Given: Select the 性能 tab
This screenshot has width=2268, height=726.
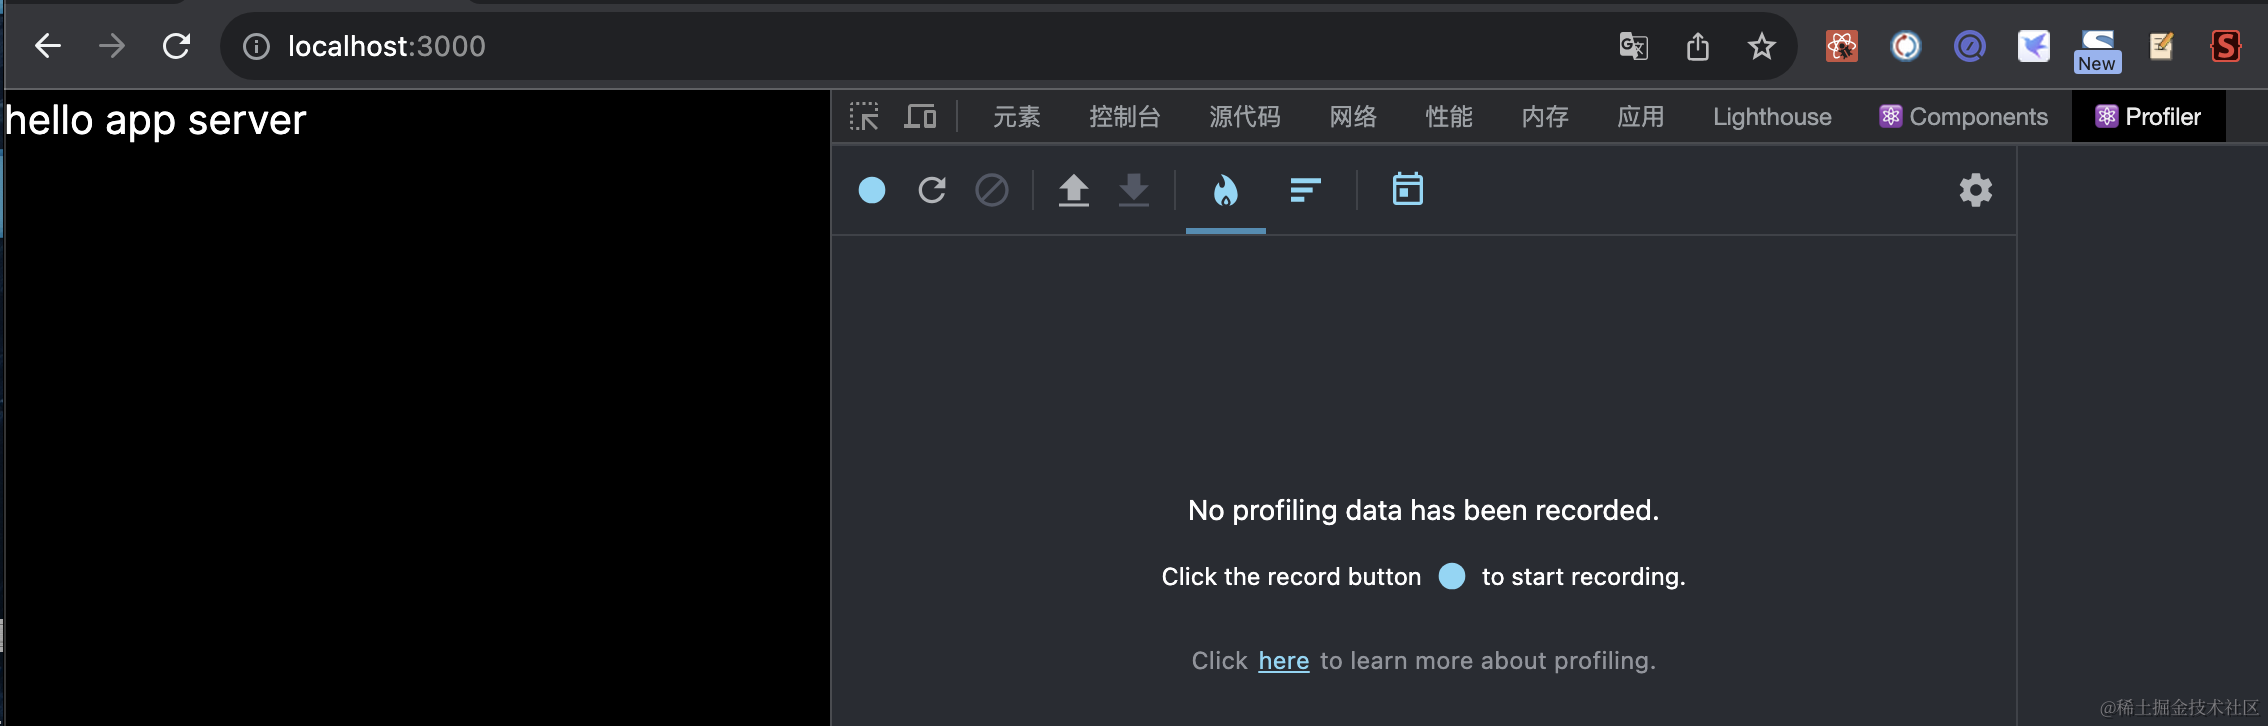Looking at the screenshot, I should 1449,117.
